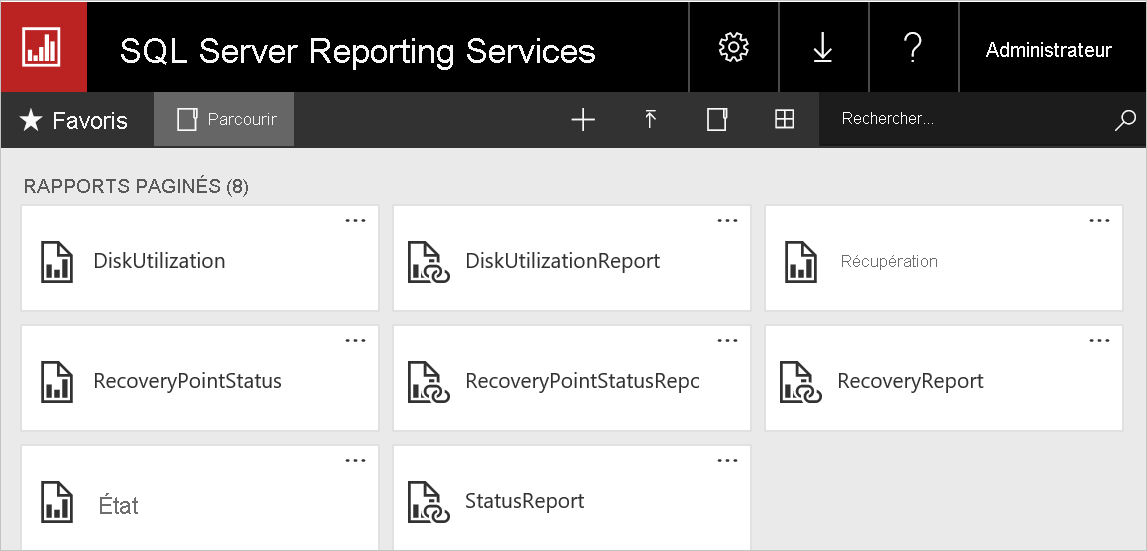
Task: Show more options for StatusReport
Action: [x=727, y=461]
